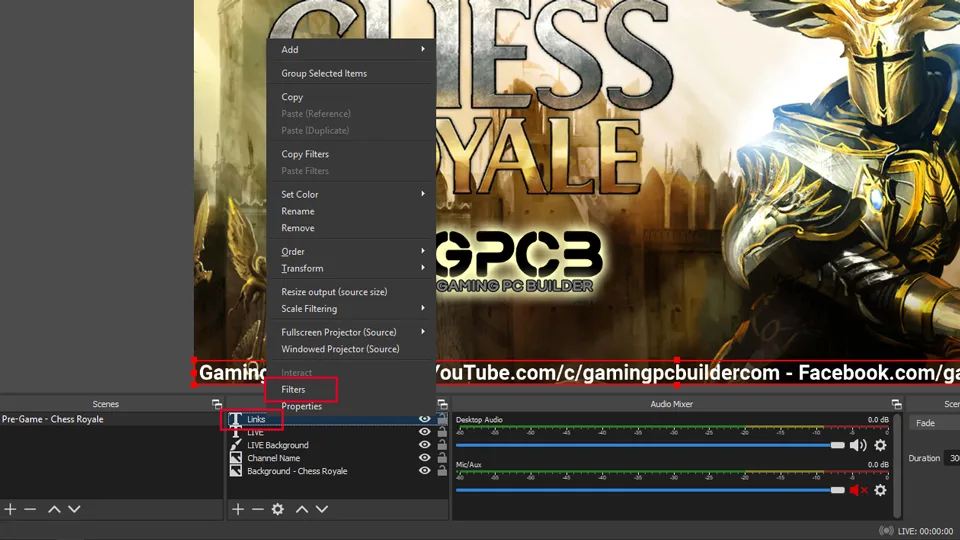
Task: Expand Fullscreen Projector (Source) submenu
Action: [351, 332]
